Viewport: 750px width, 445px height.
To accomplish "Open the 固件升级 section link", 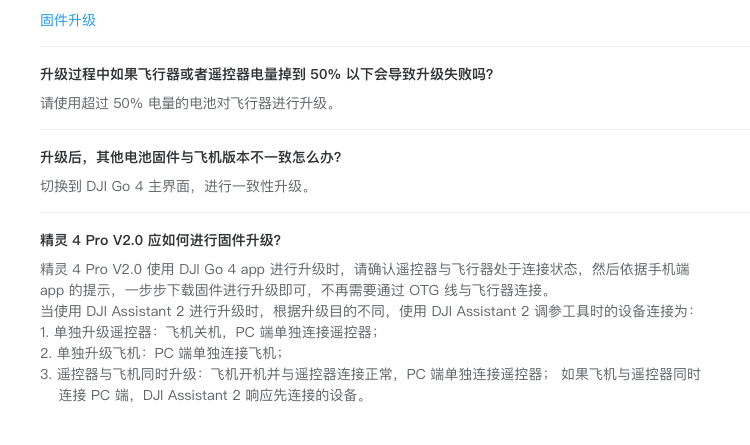I will pyautogui.click(x=68, y=20).
